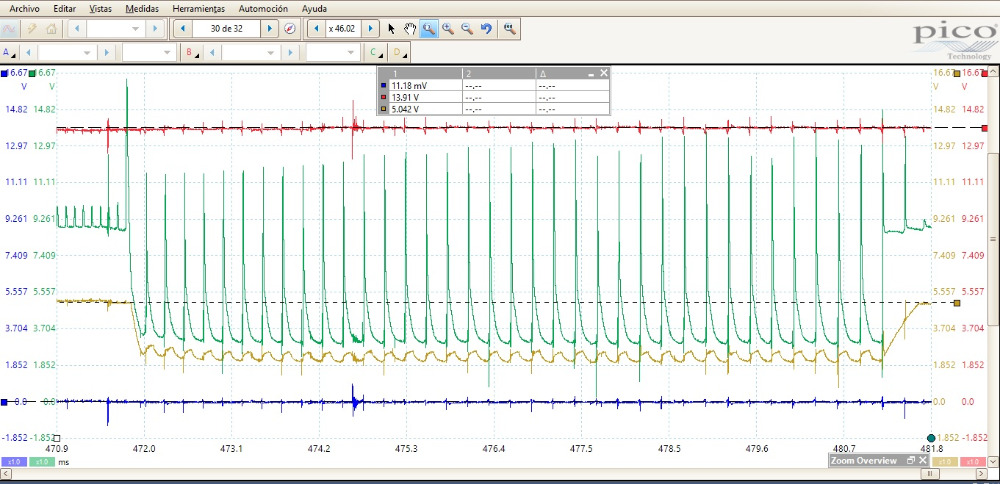Undo last zoom with blue arrow
This screenshot has height=484, width=1000.
click(486, 29)
